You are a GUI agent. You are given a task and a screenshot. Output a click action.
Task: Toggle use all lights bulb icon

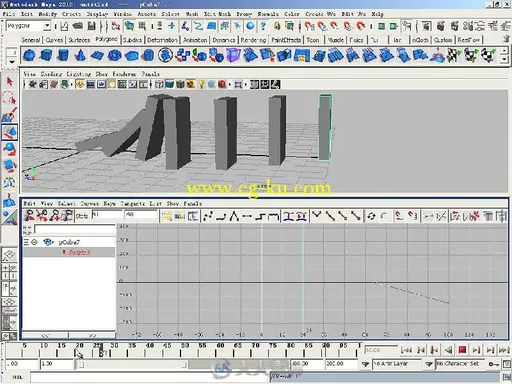pyautogui.click(x=201, y=85)
